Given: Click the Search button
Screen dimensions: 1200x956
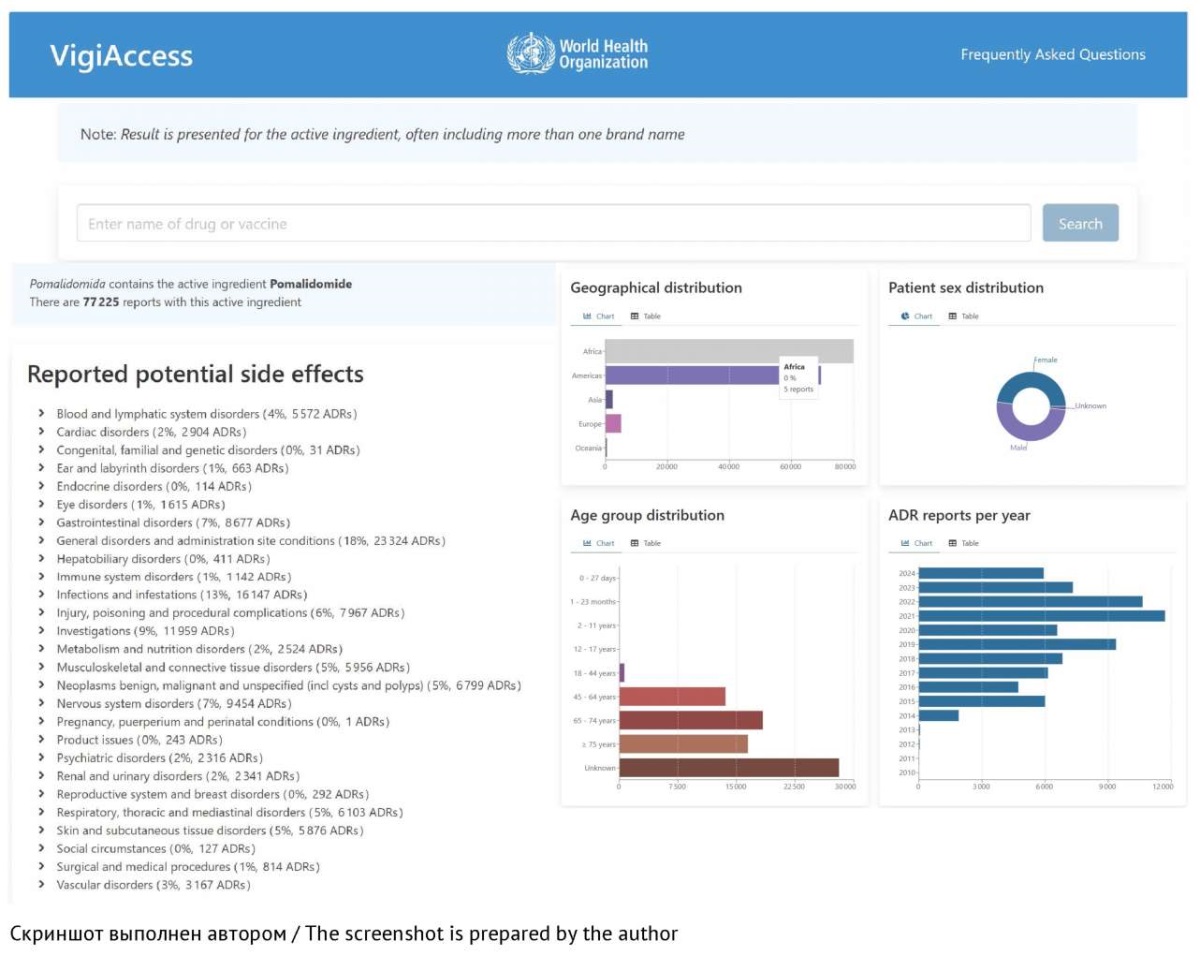Looking at the screenshot, I should 1080,224.
